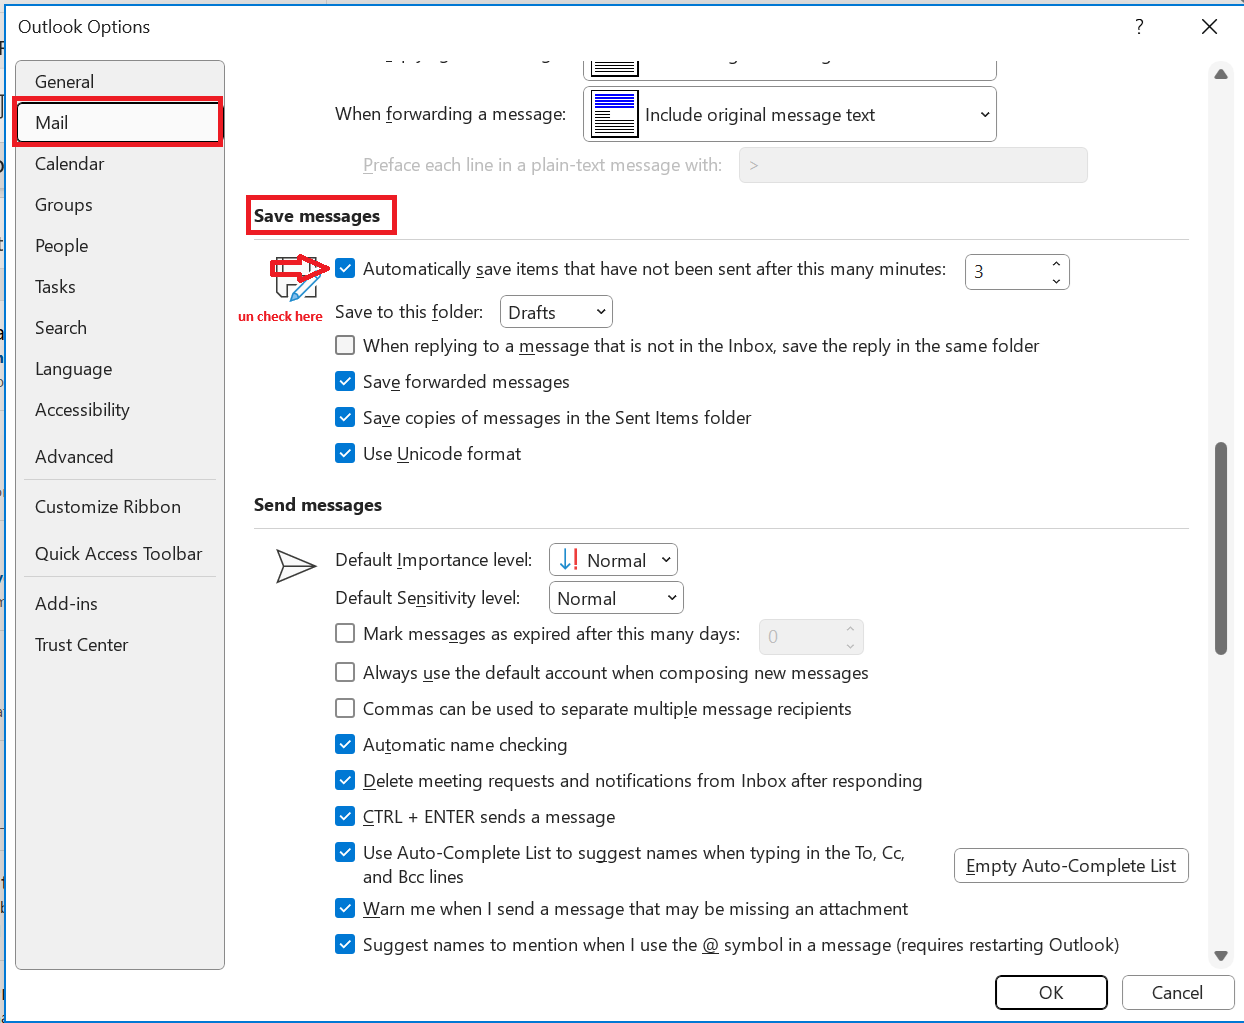This screenshot has width=1244, height=1023.
Task: Open Customize Ribbon options
Action: (120, 507)
